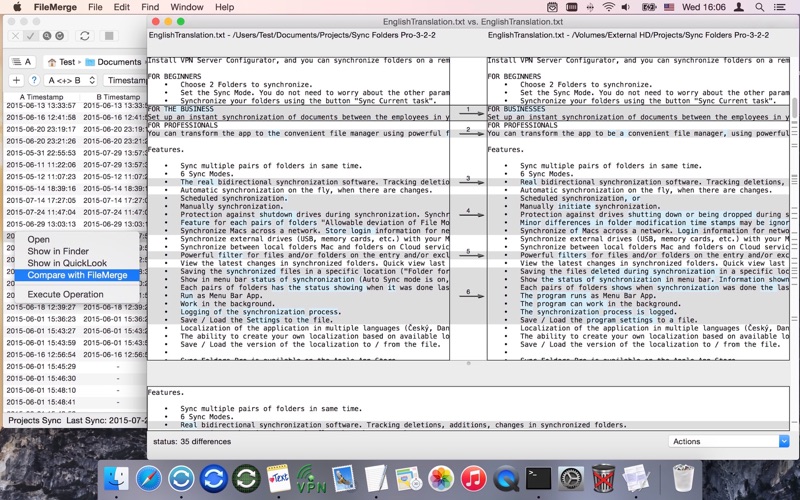Open VPN app from the Dock
The width and height of the screenshot is (800, 500).
311,479
